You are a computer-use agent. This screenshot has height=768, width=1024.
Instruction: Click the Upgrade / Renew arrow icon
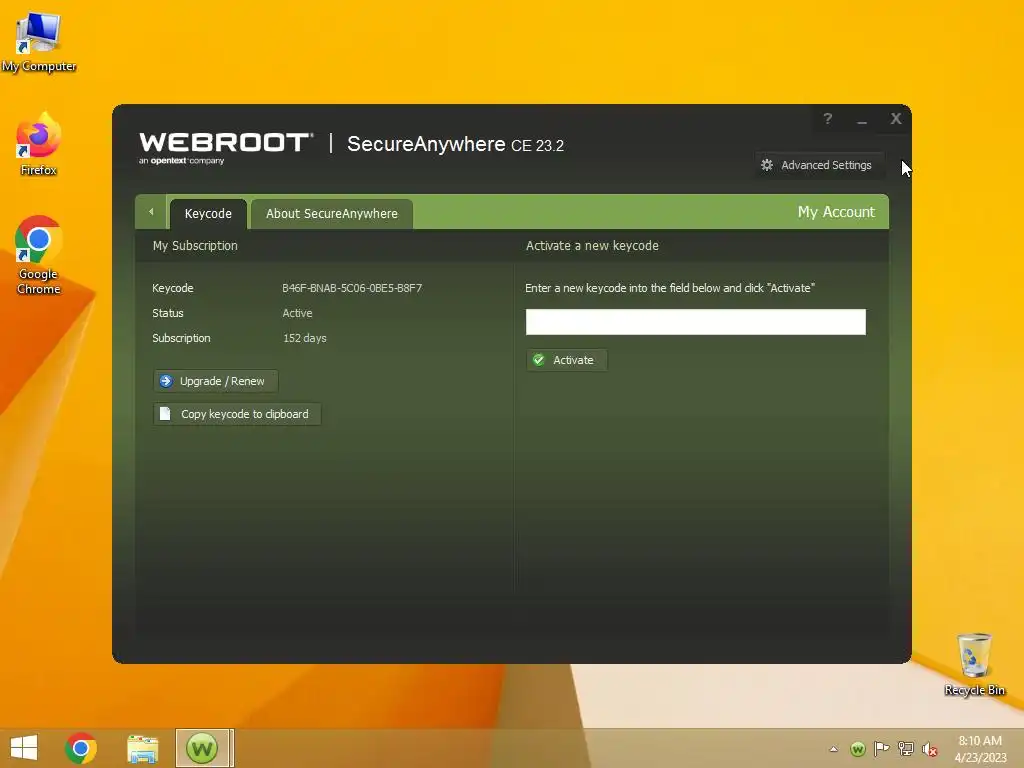(x=166, y=381)
